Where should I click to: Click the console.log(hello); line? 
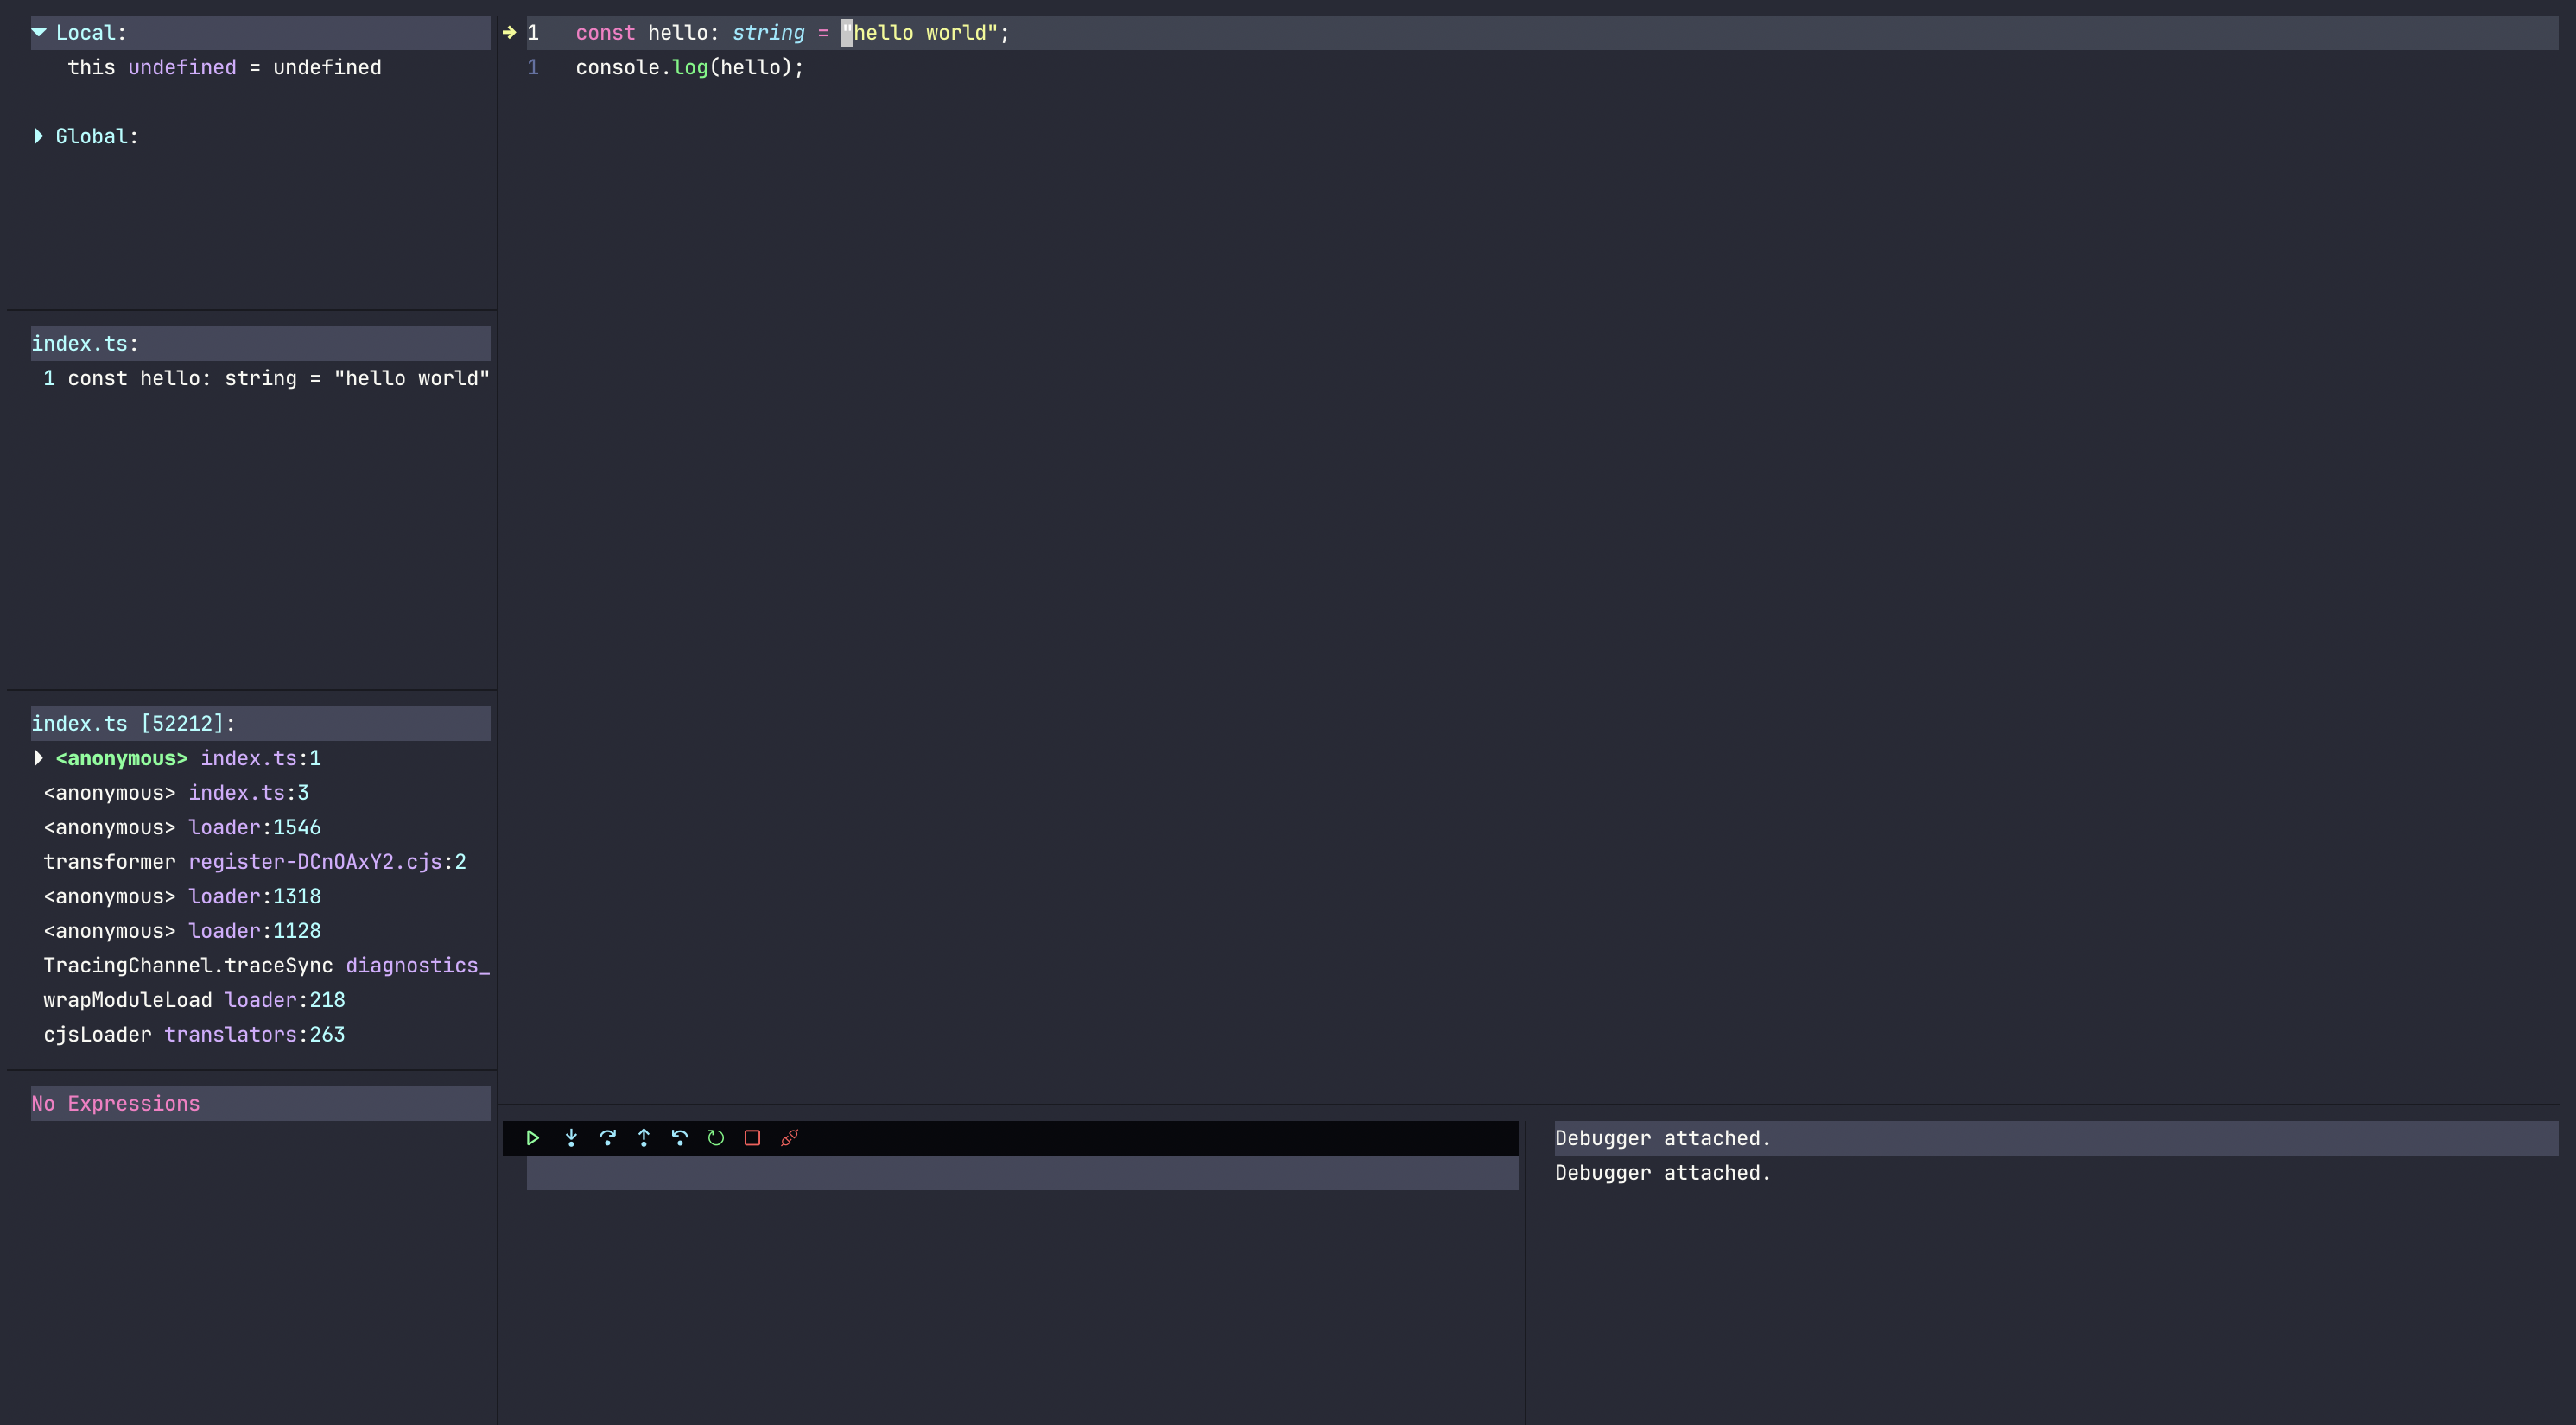click(x=689, y=67)
